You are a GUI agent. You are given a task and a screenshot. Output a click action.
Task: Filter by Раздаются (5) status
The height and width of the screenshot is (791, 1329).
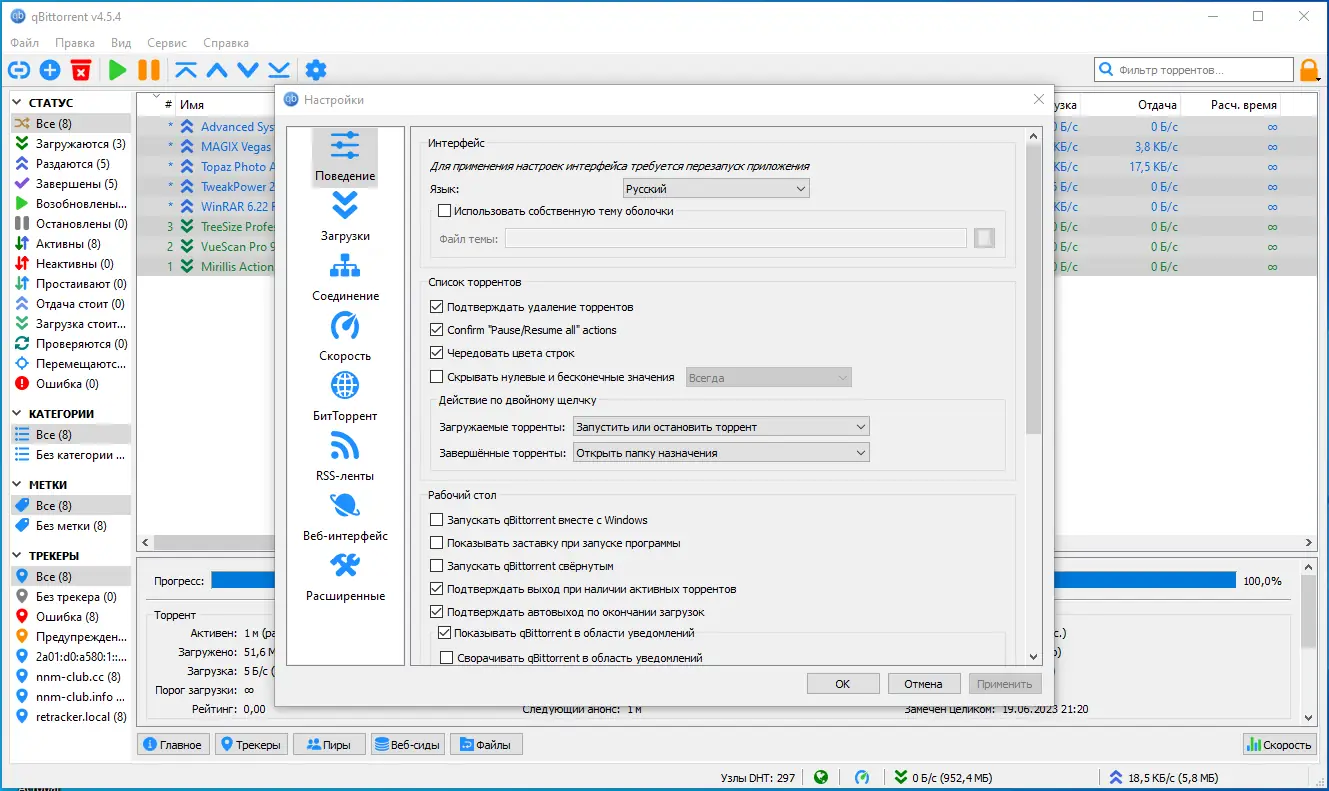click(x=71, y=164)
